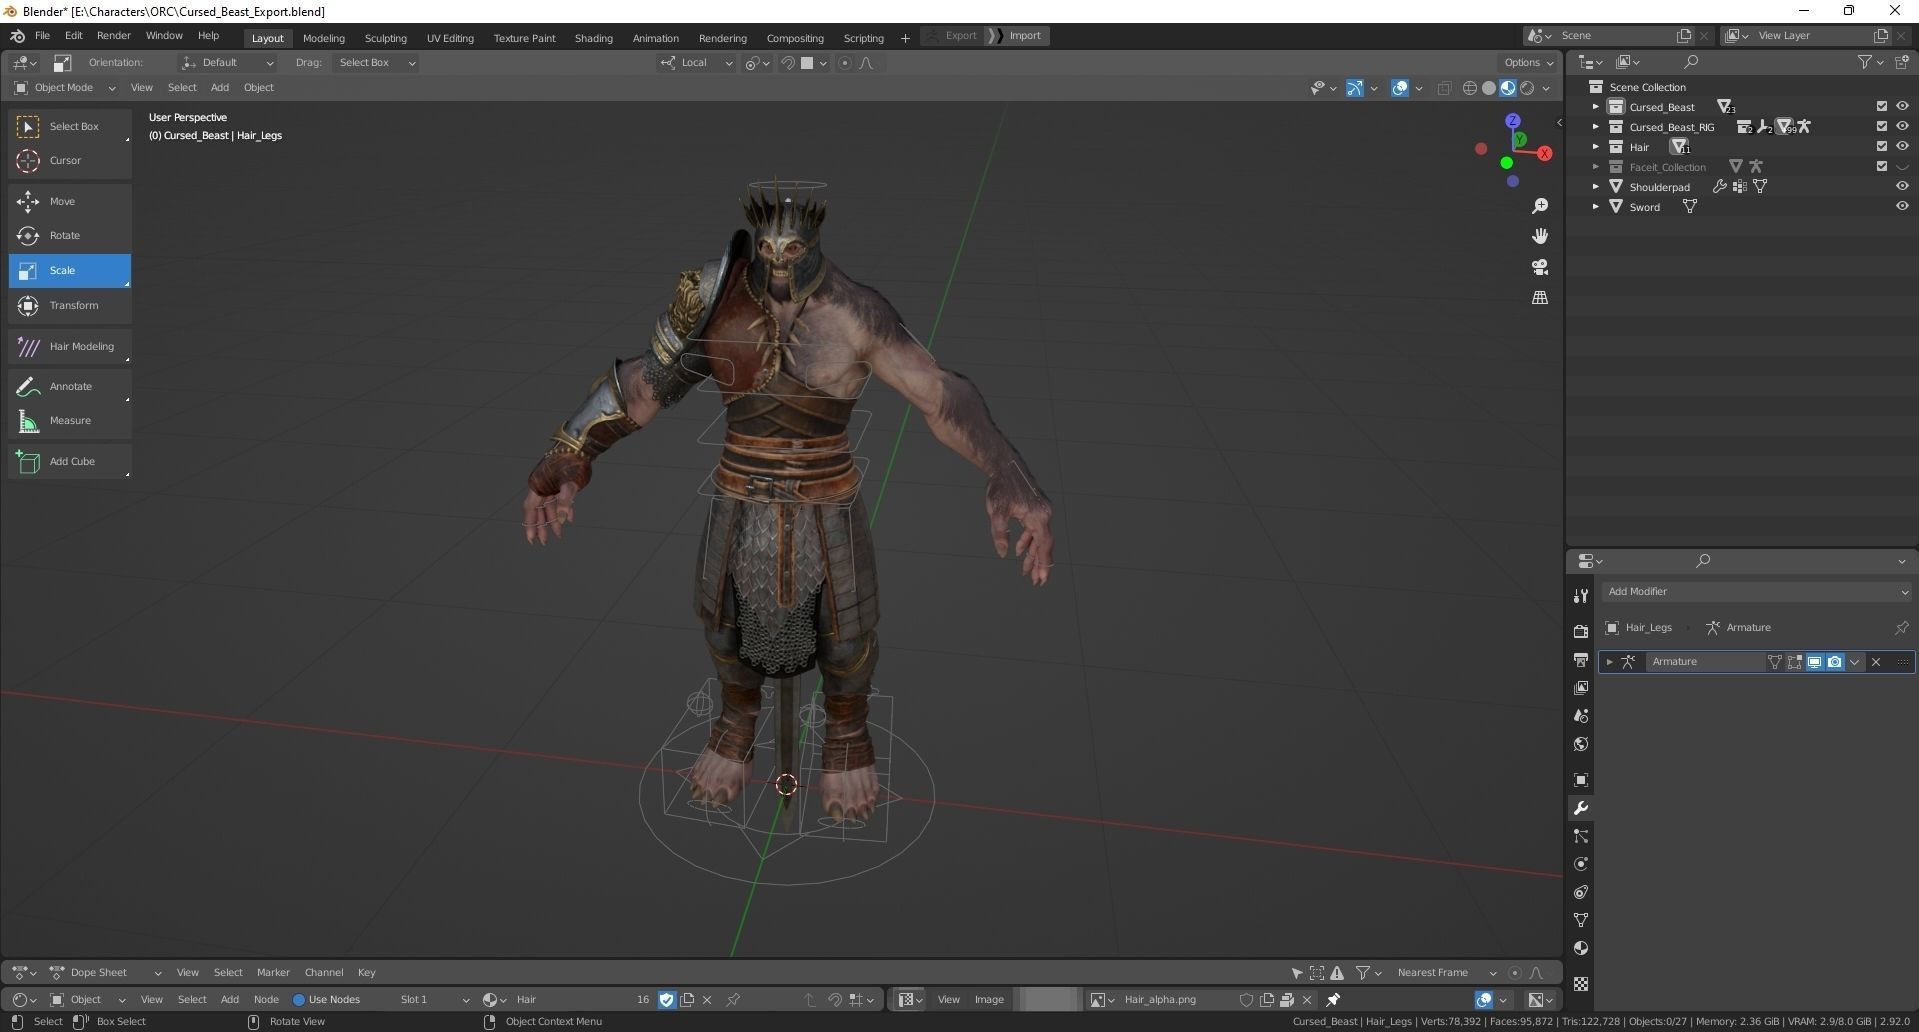Open the Material properties tab

pos(1581,948)
